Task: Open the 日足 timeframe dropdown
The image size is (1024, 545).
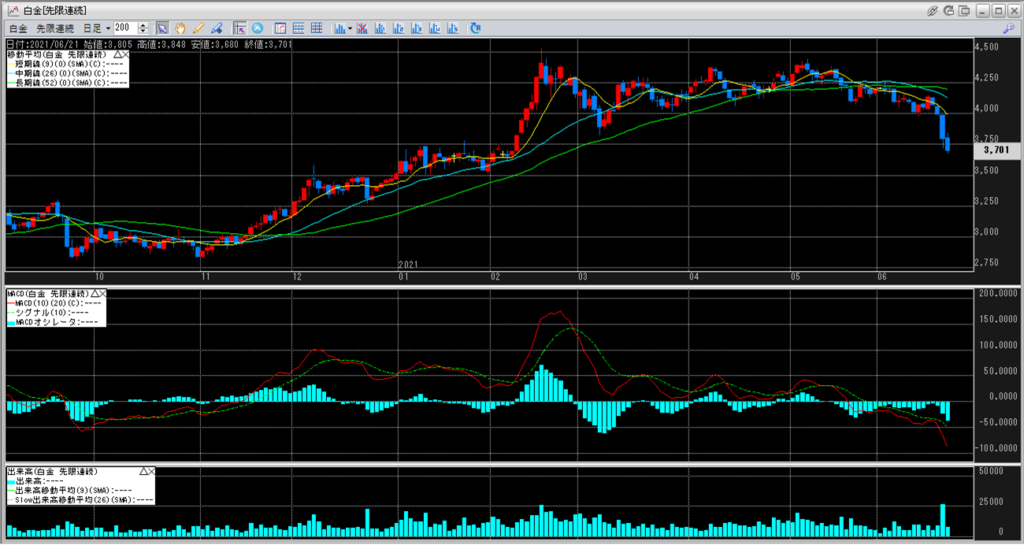Action: click(x=109, y=28)
